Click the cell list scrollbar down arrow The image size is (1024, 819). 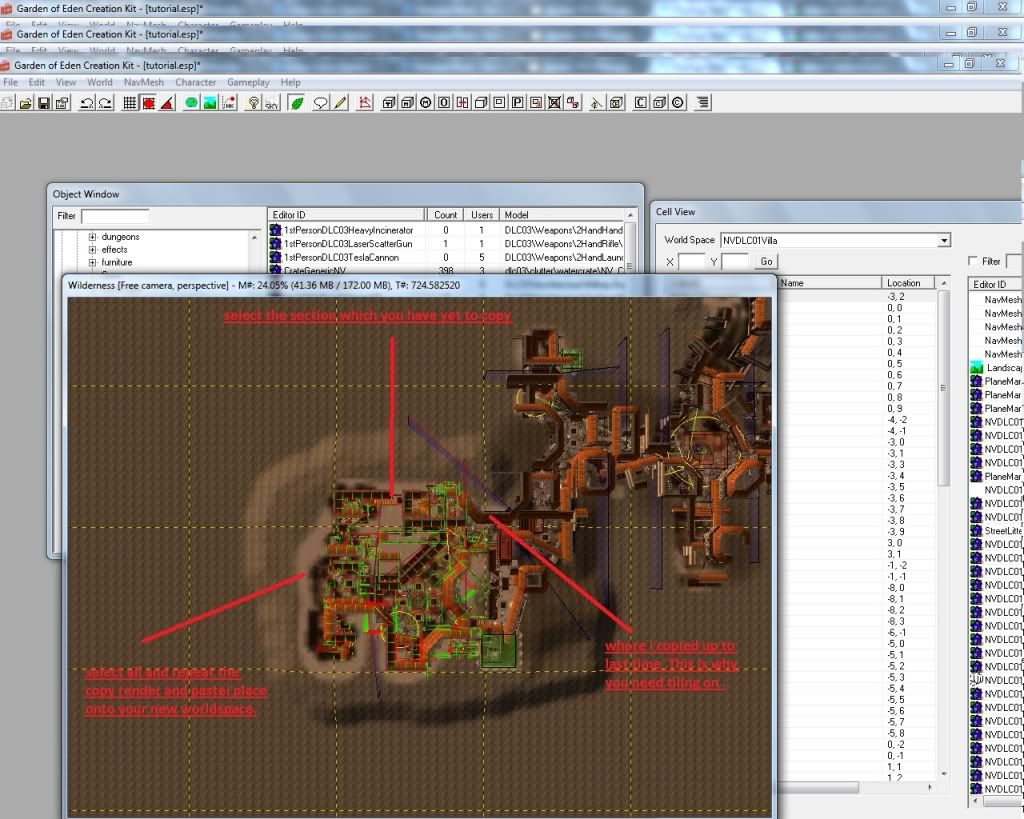point(944,774)
